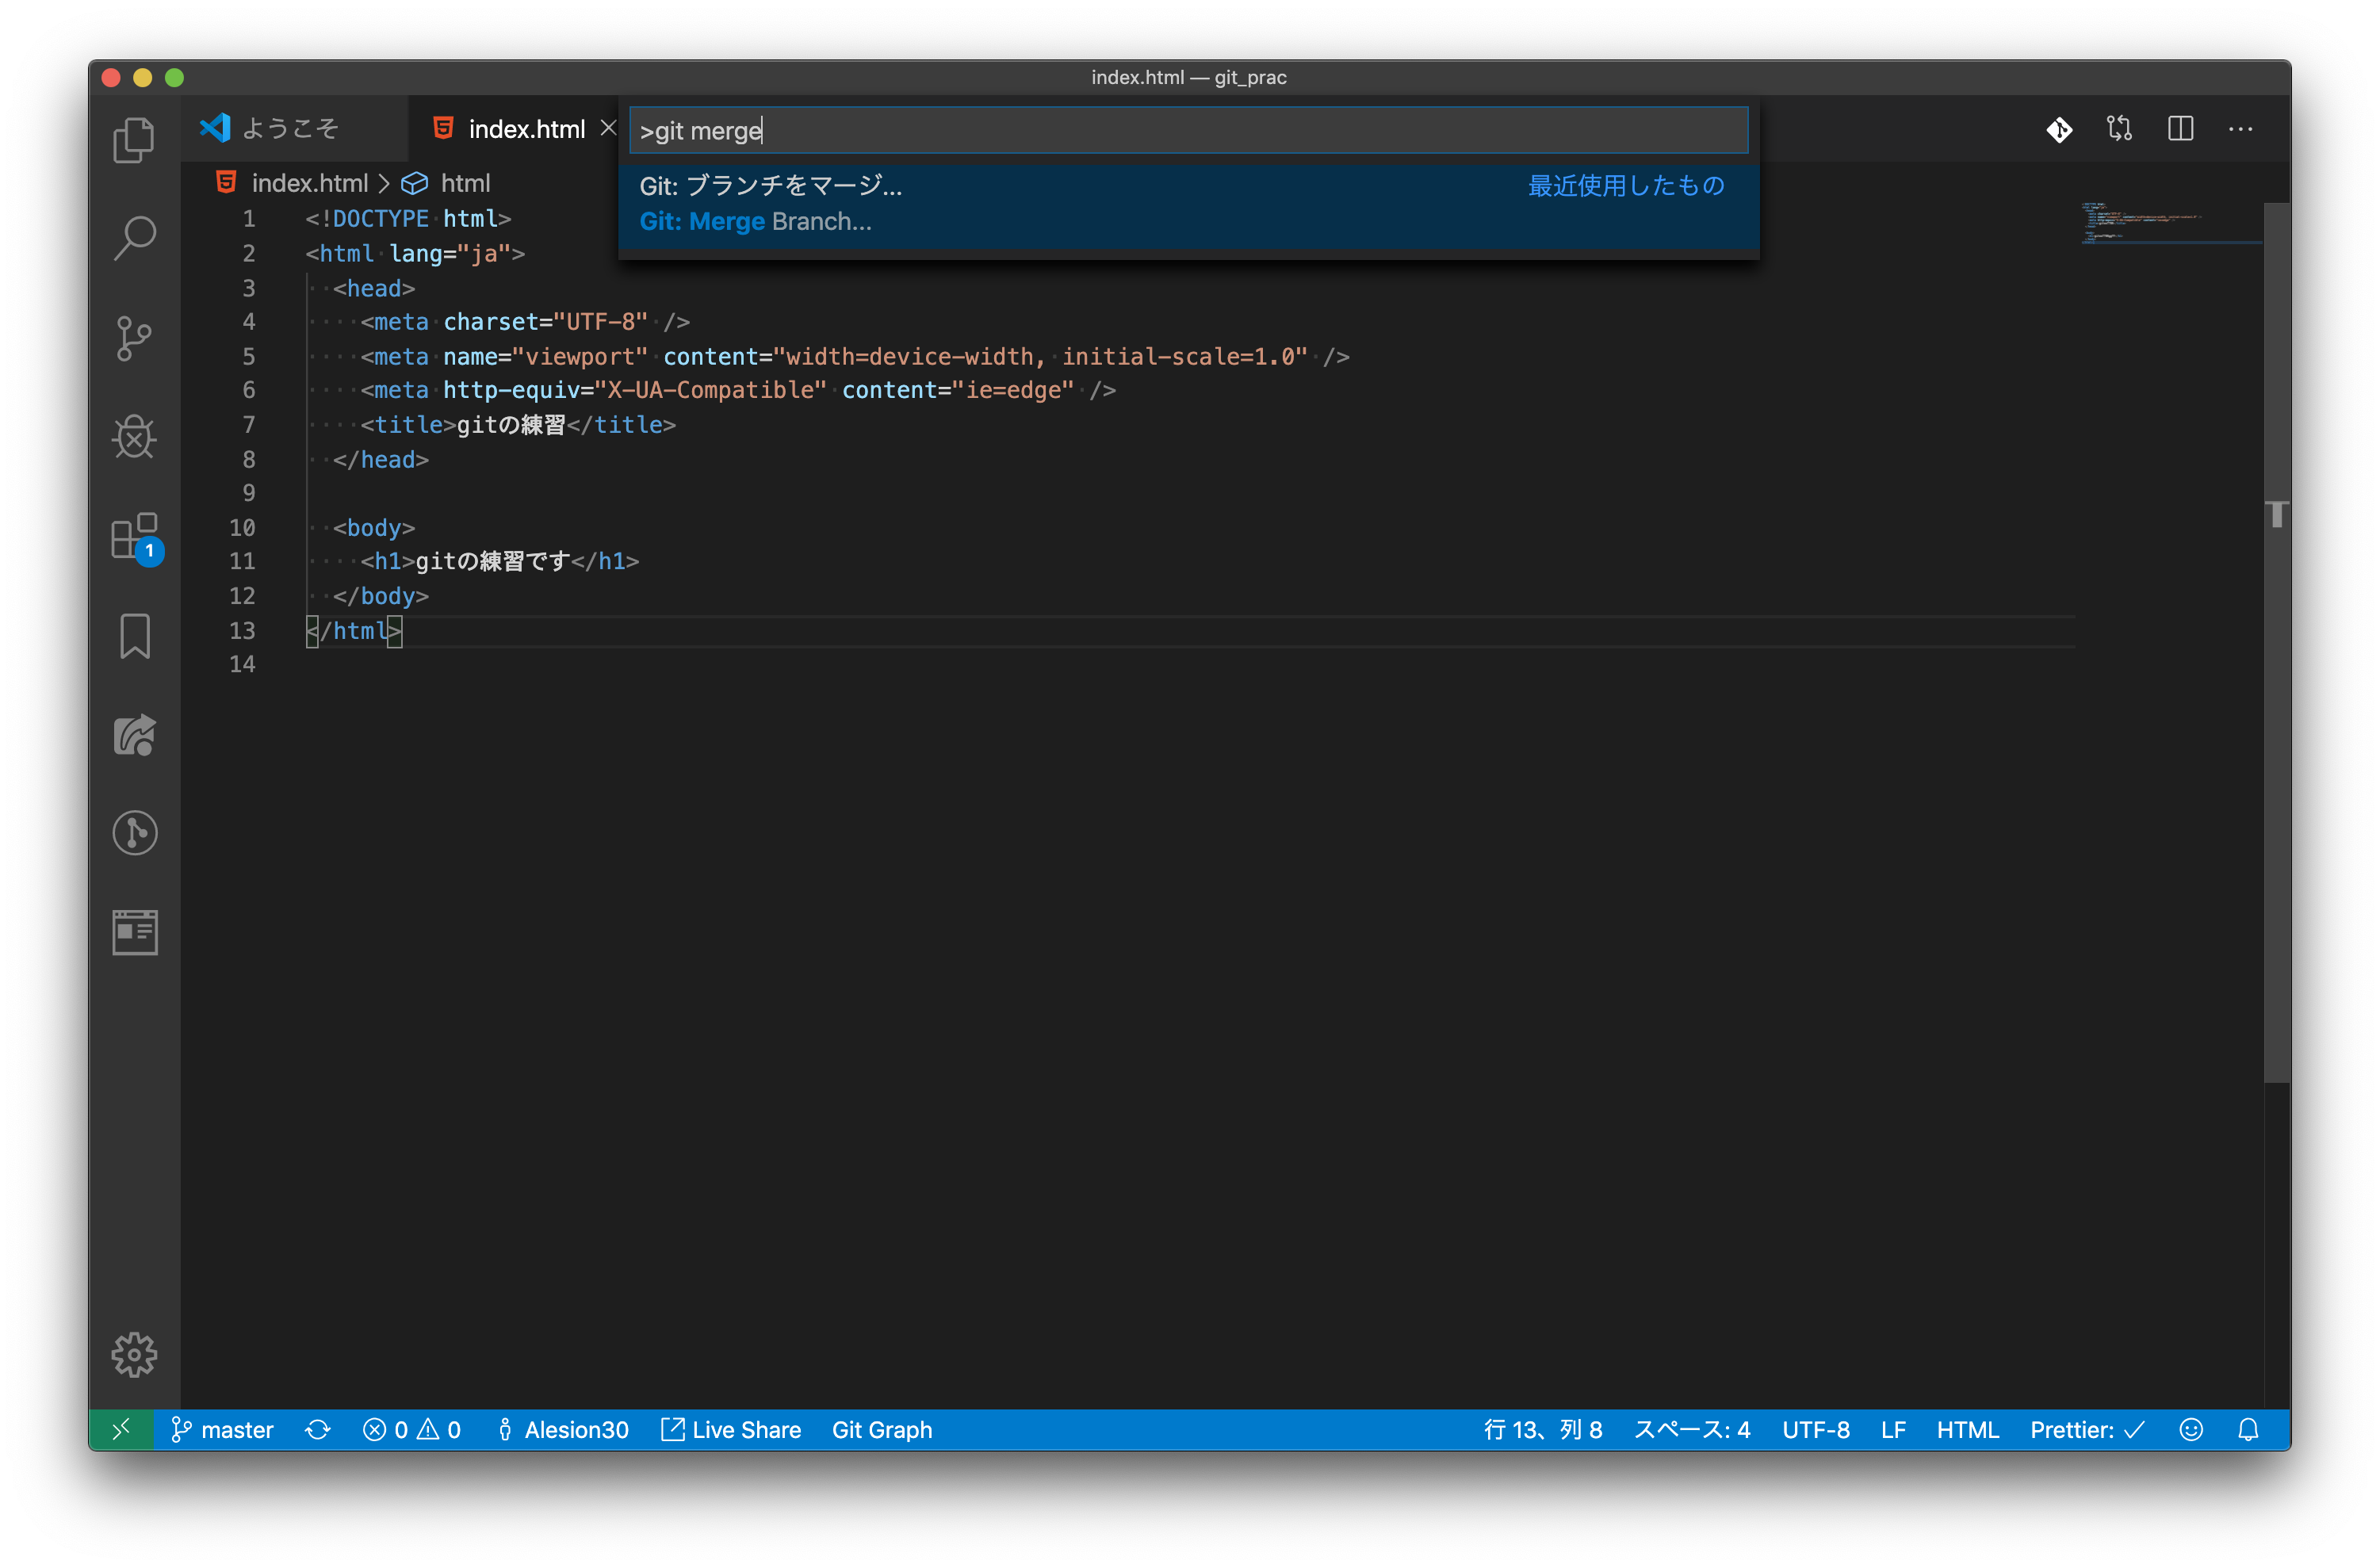Toggle Prettier formatter status
This screenshot has height=1568, width=2380.
click(x=2086, y=1429)
